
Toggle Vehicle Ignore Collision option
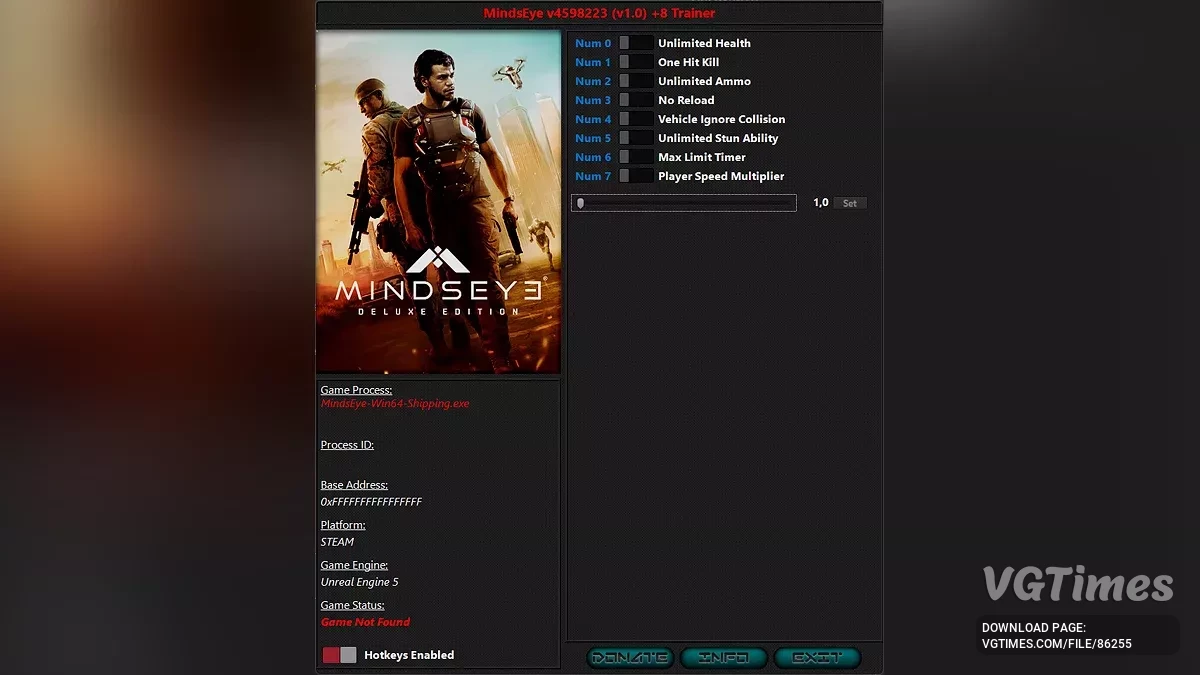[x=635, y=119]
